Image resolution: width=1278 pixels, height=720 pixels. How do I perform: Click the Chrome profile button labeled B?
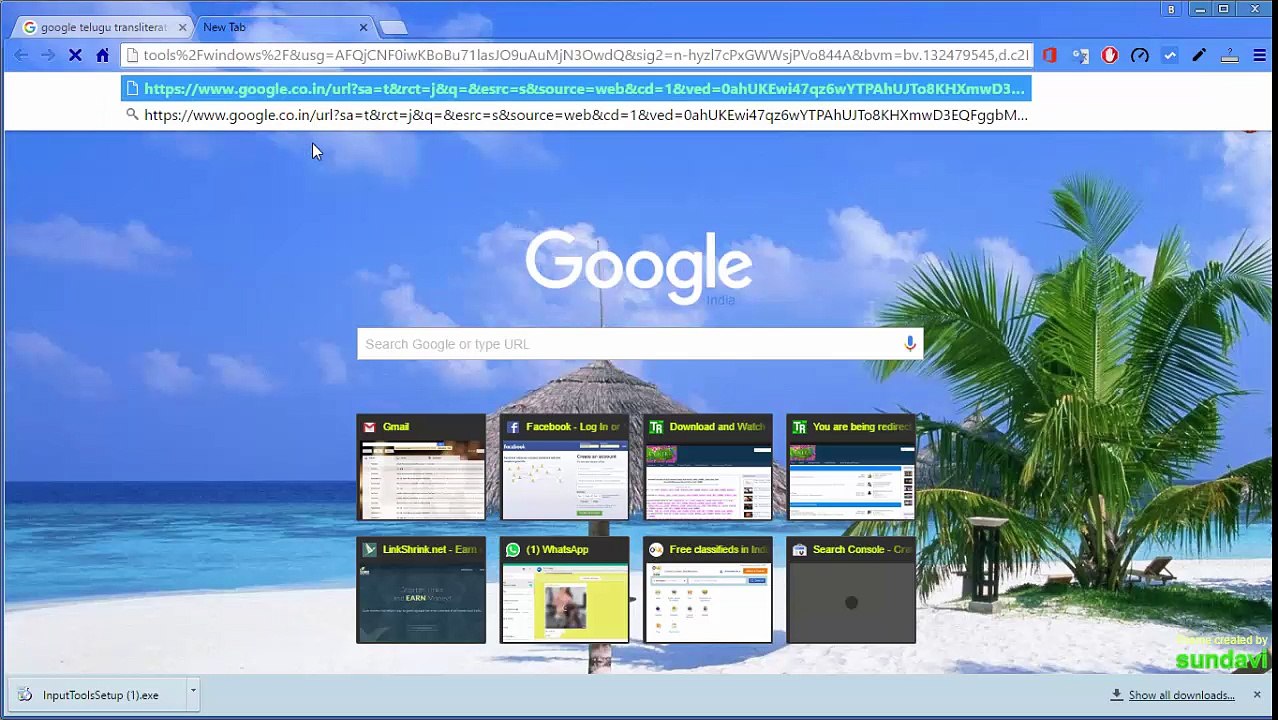coord(1171,9)
